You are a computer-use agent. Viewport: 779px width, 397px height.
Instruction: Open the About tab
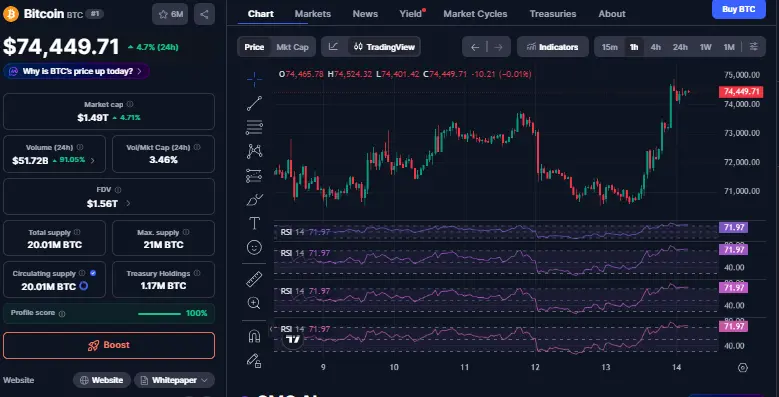tap(612, 14)
